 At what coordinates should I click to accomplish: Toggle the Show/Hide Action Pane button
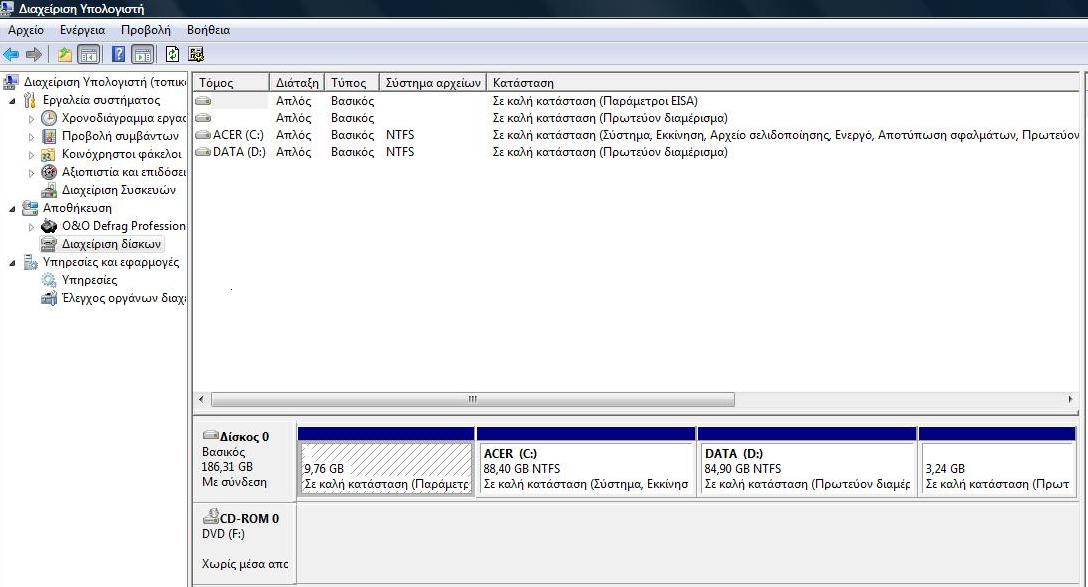(x=142, y=54)
